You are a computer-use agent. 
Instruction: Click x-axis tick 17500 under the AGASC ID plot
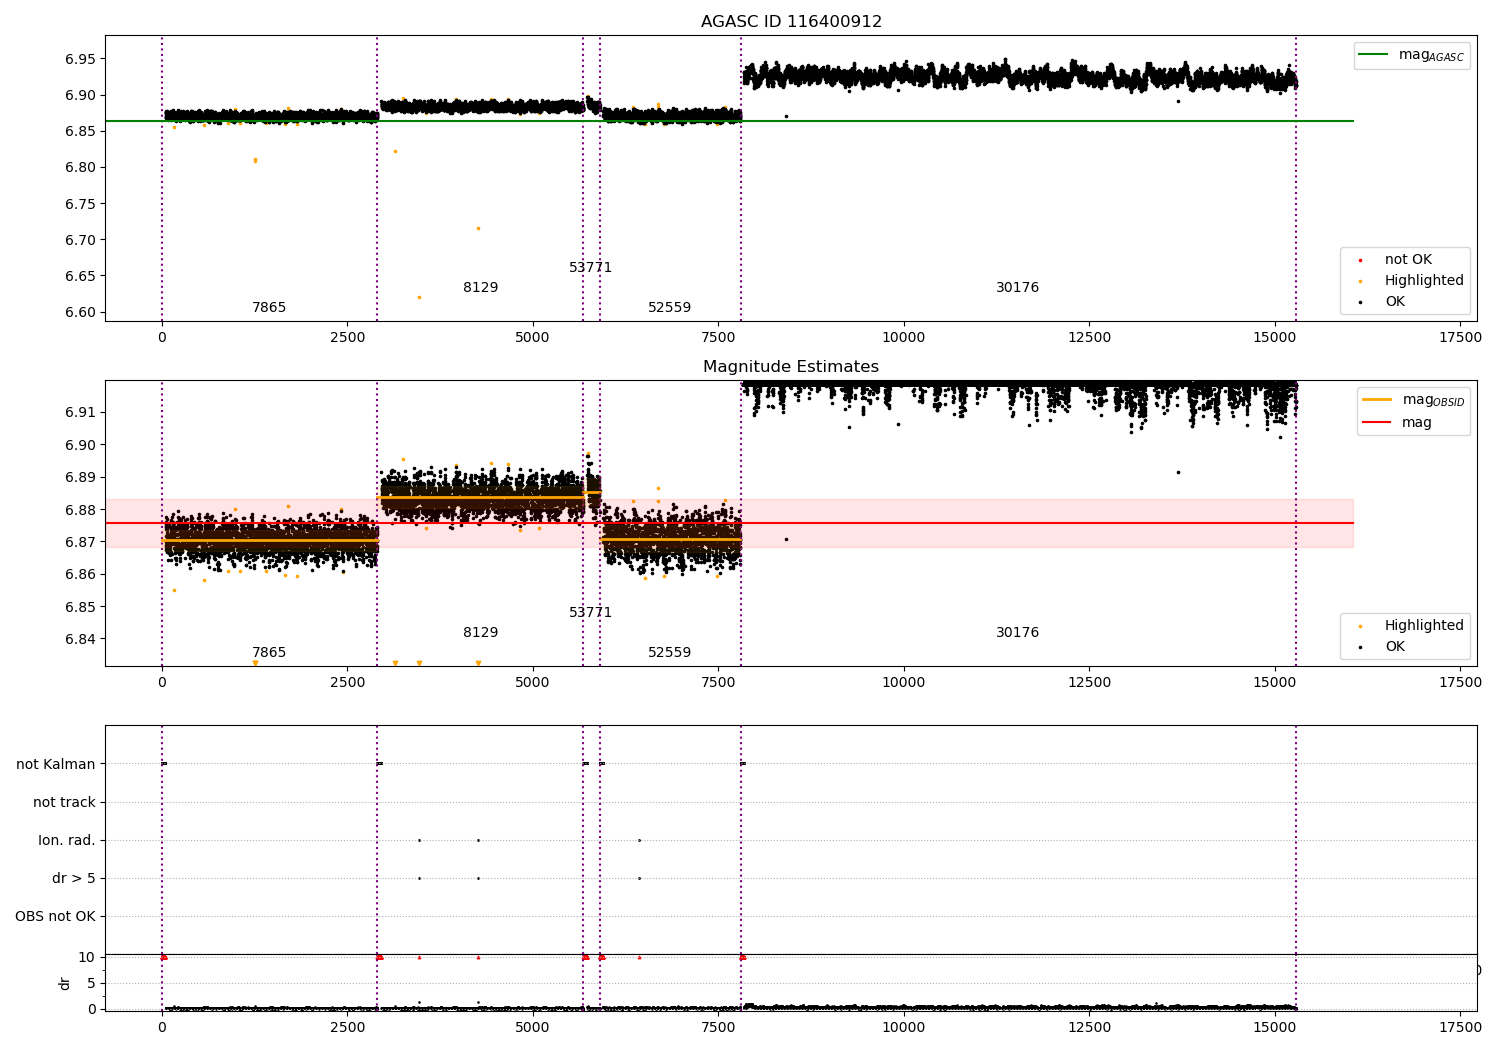coord(1460,338)
